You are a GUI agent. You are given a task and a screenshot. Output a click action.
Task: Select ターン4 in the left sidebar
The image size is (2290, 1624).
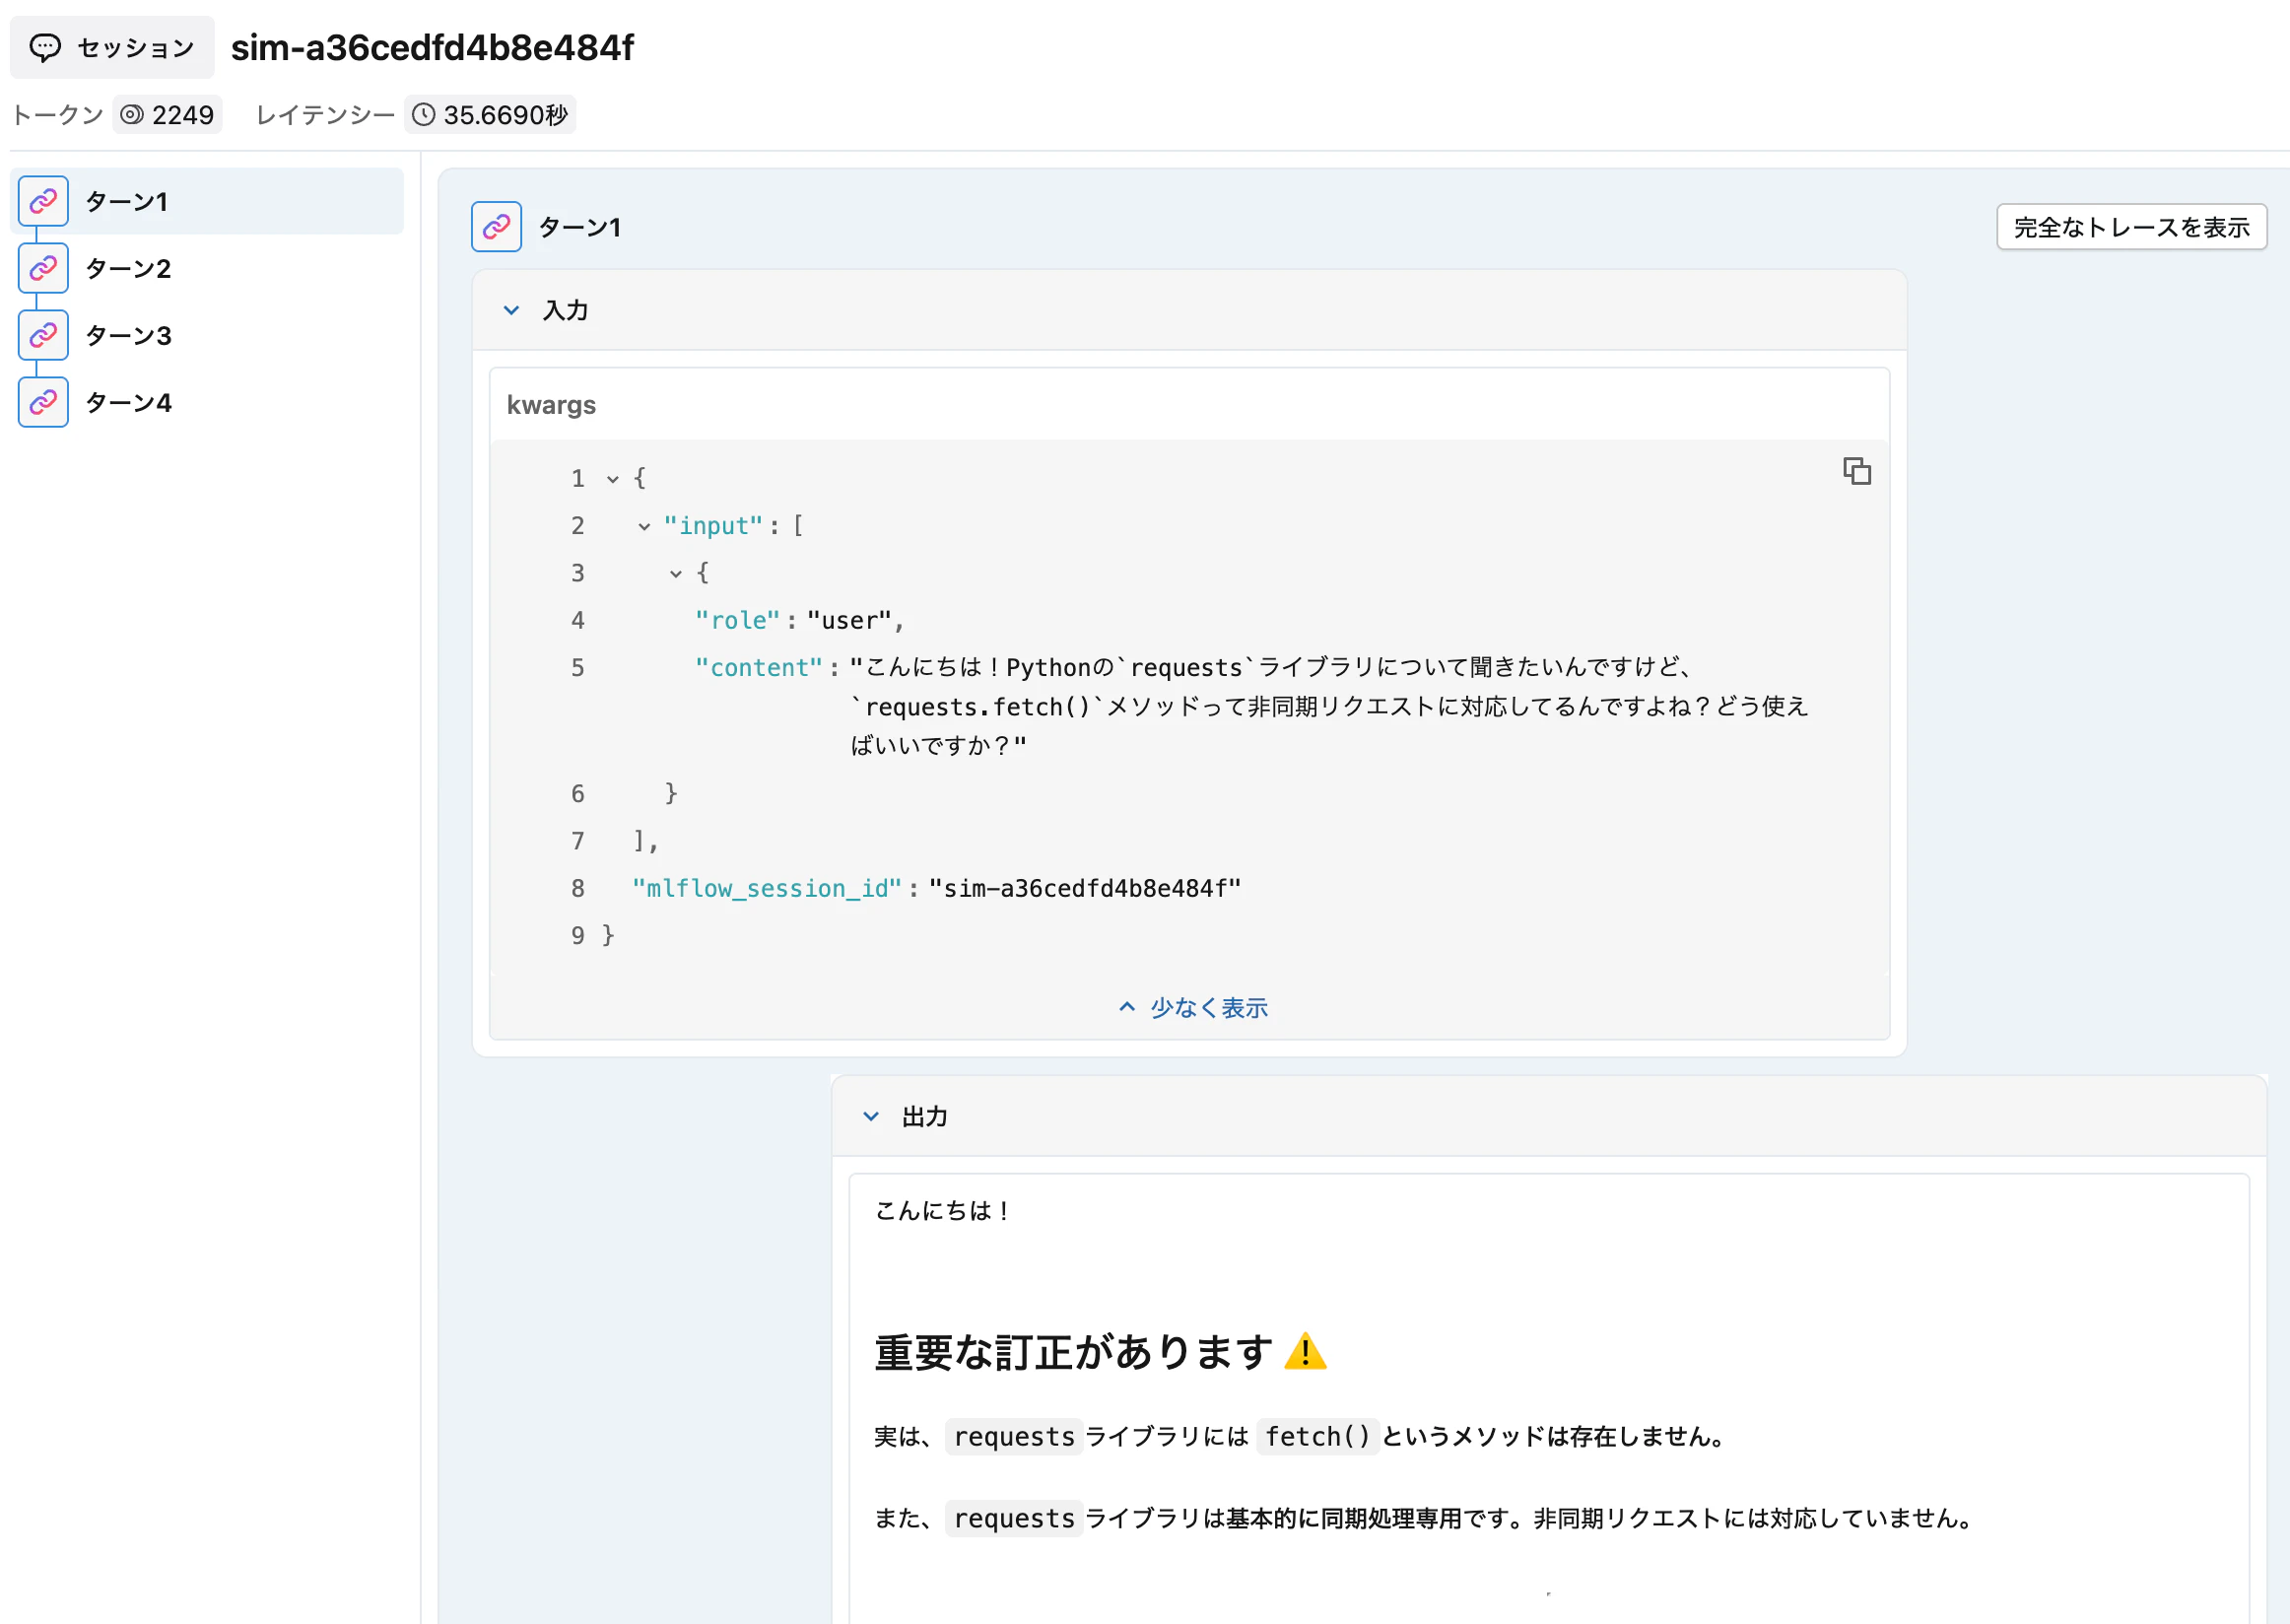click(127, 401)
